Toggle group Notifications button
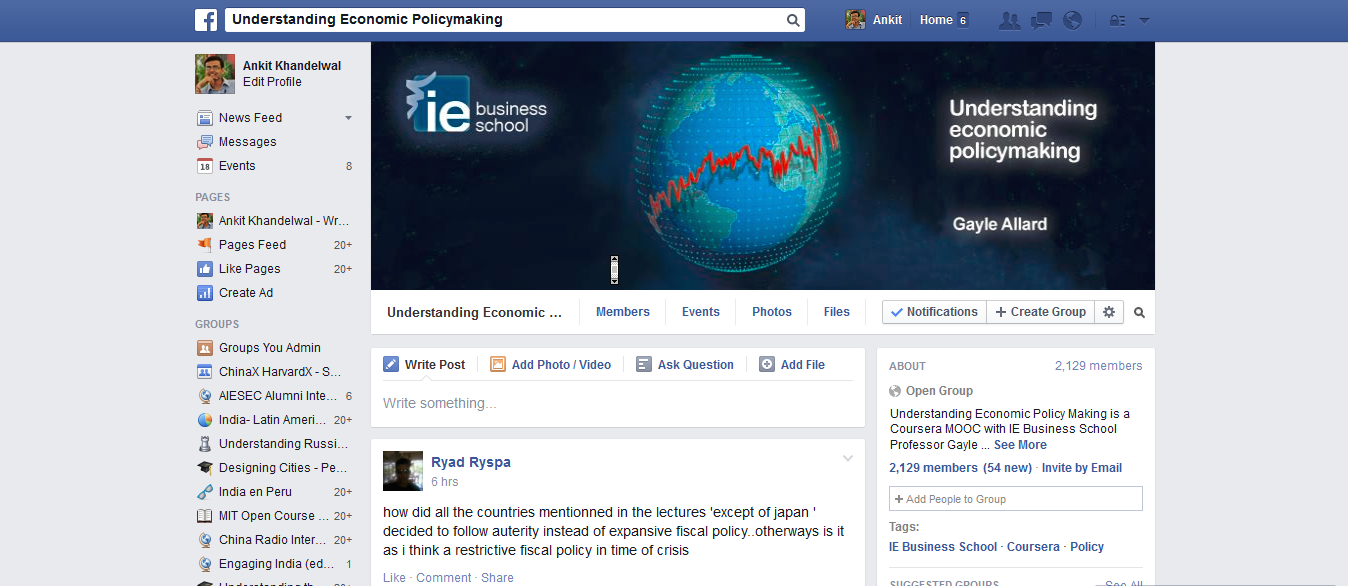Screen dimensions: 1348x586 [934, 312]
